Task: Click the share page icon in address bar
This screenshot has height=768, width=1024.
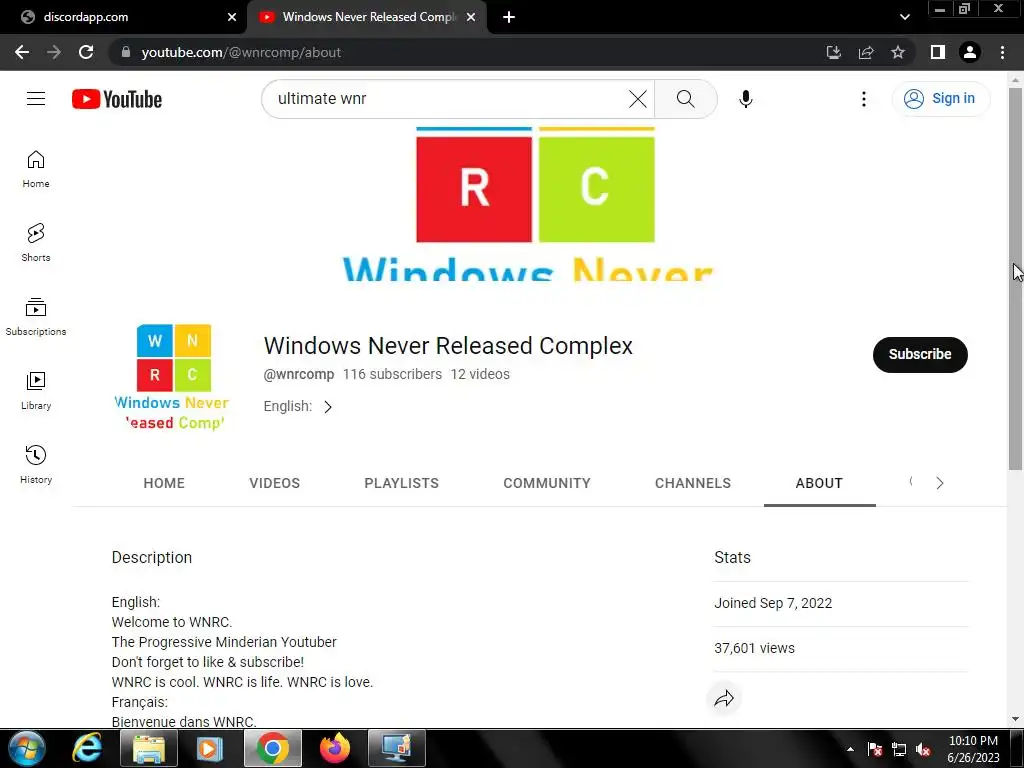Action: pos(866,52)
